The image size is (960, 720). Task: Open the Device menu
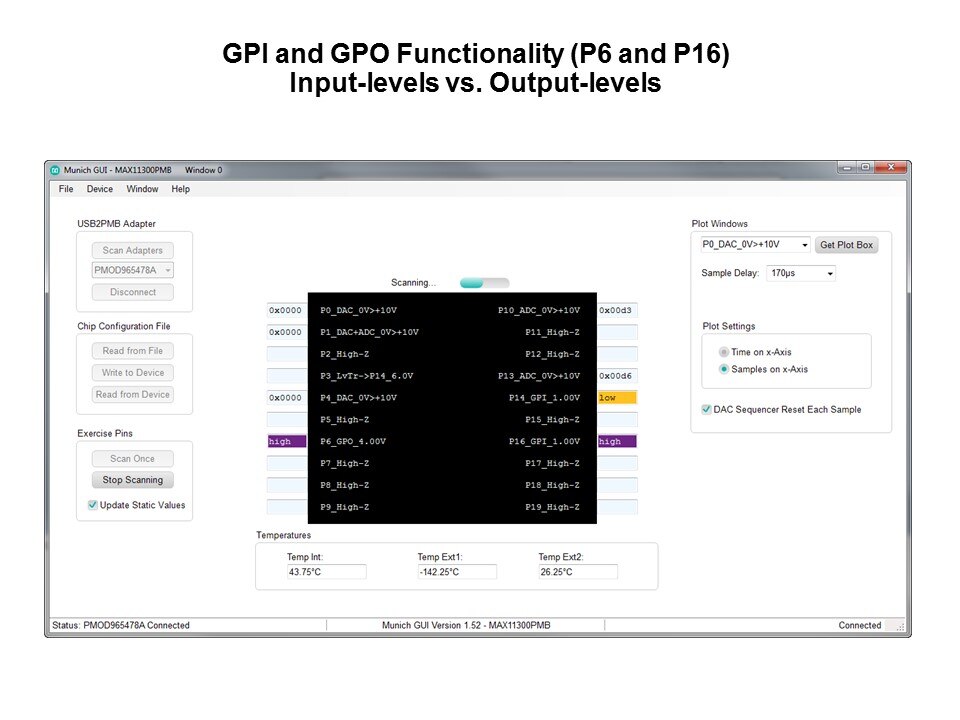100,189
